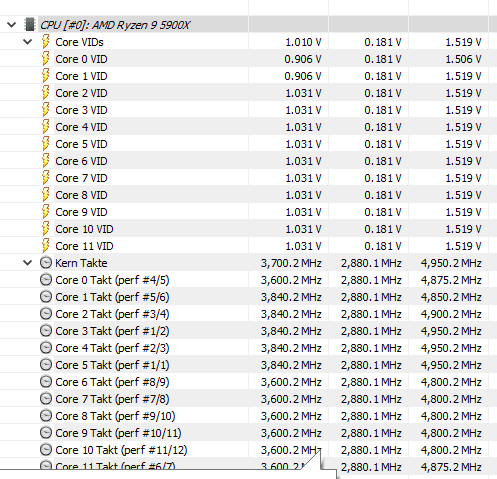Collapse the CPU AMD Ryzen 9 5900X node
The image size is (497, 479).
12,25
